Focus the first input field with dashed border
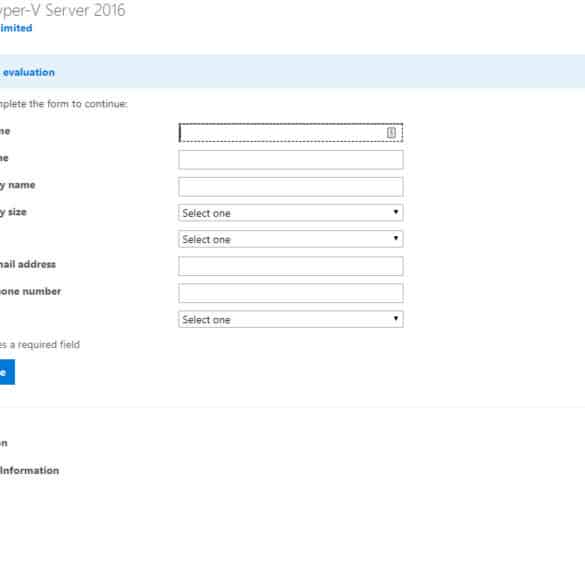The width and height of the screenshot is (585, 585). pos(291,132)
